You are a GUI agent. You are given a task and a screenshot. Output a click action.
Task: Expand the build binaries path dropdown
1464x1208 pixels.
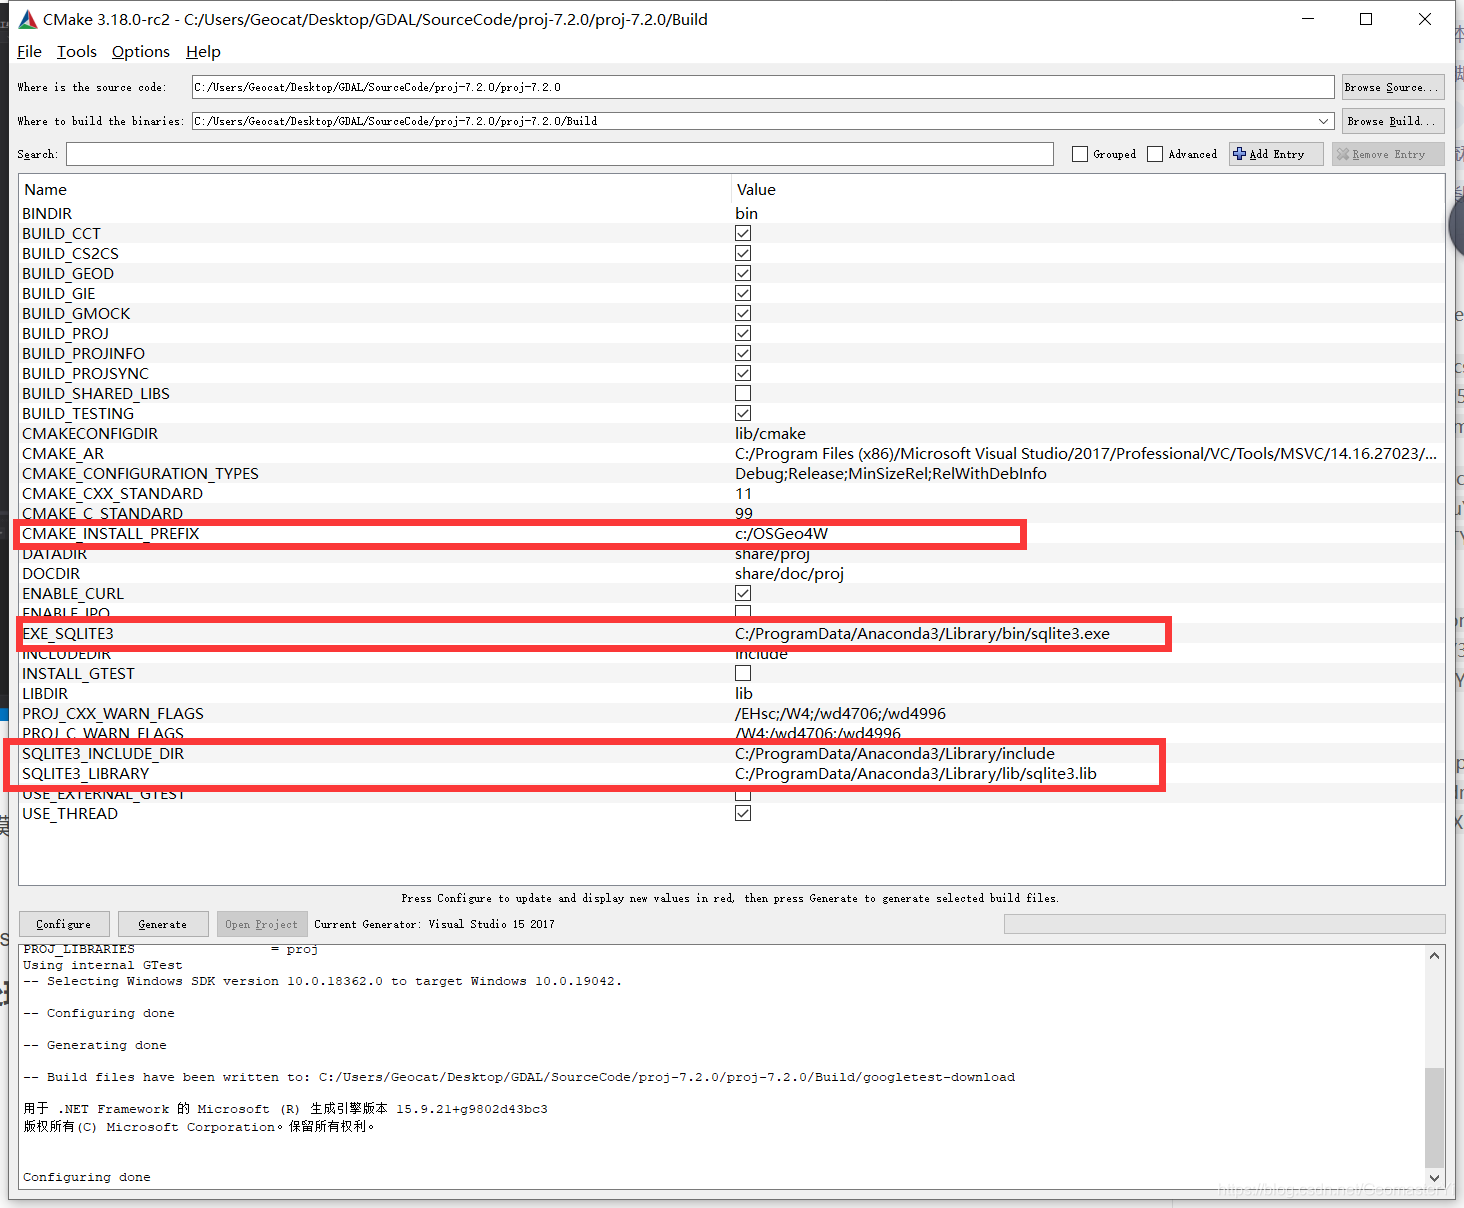point(1324,121)
